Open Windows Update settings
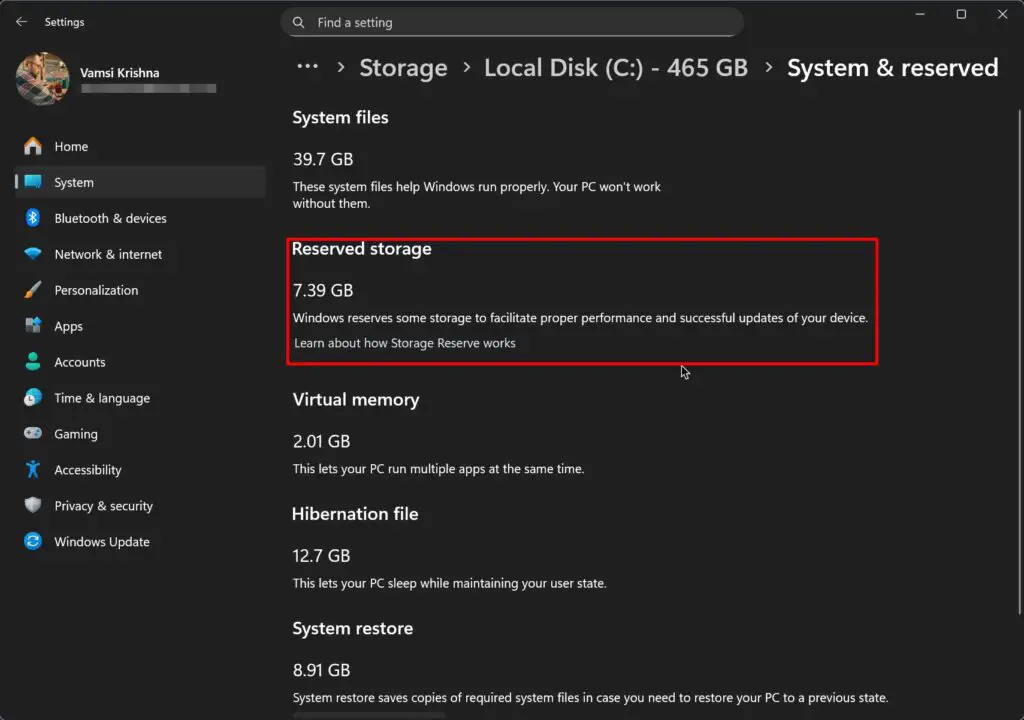Screen dimensions: 1024x720 (101, 541)
